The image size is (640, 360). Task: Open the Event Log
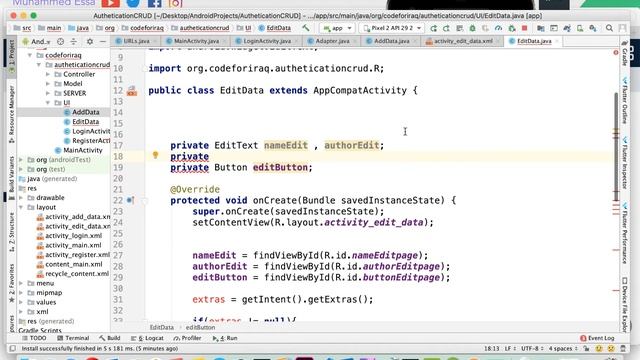tap(597, 338)
